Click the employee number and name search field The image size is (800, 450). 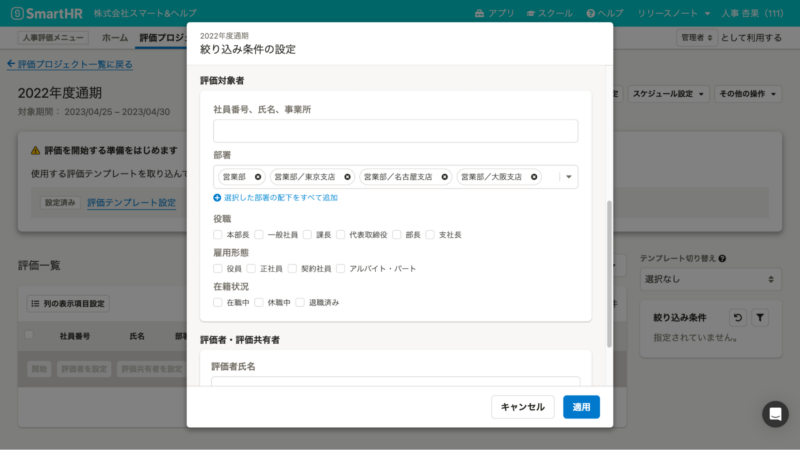[395, 131]
